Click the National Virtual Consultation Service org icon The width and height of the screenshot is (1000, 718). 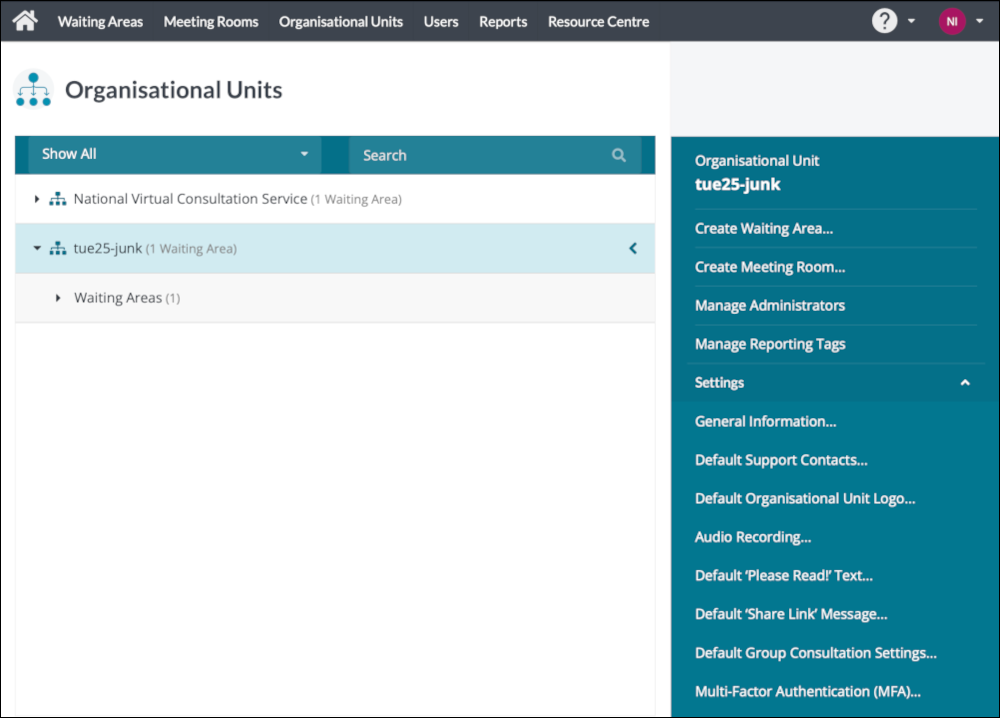(x=58, y=199)
